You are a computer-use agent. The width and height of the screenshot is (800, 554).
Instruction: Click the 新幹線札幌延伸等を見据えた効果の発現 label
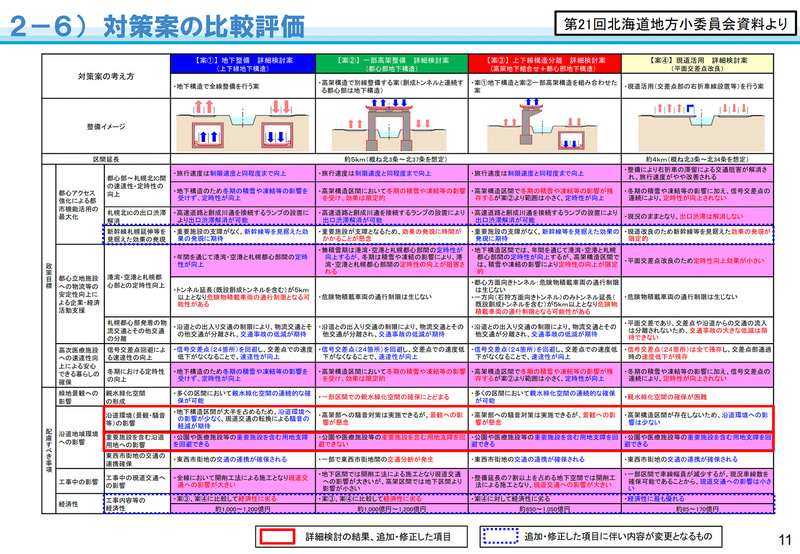click(x=137, y=235)
